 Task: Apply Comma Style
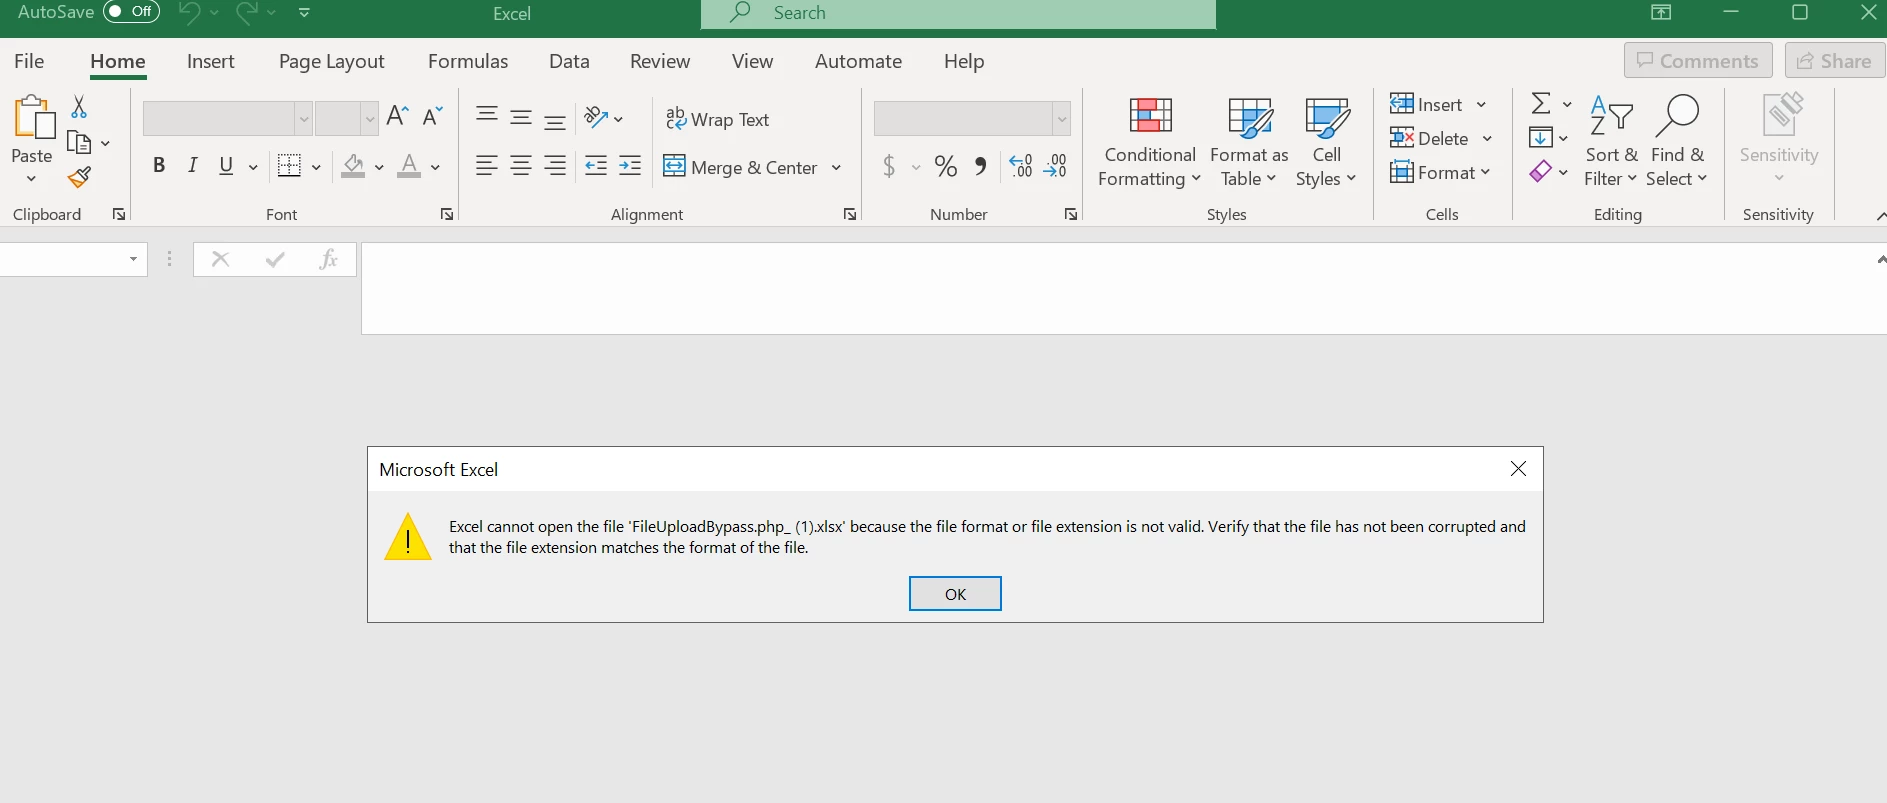click(981, 166)
